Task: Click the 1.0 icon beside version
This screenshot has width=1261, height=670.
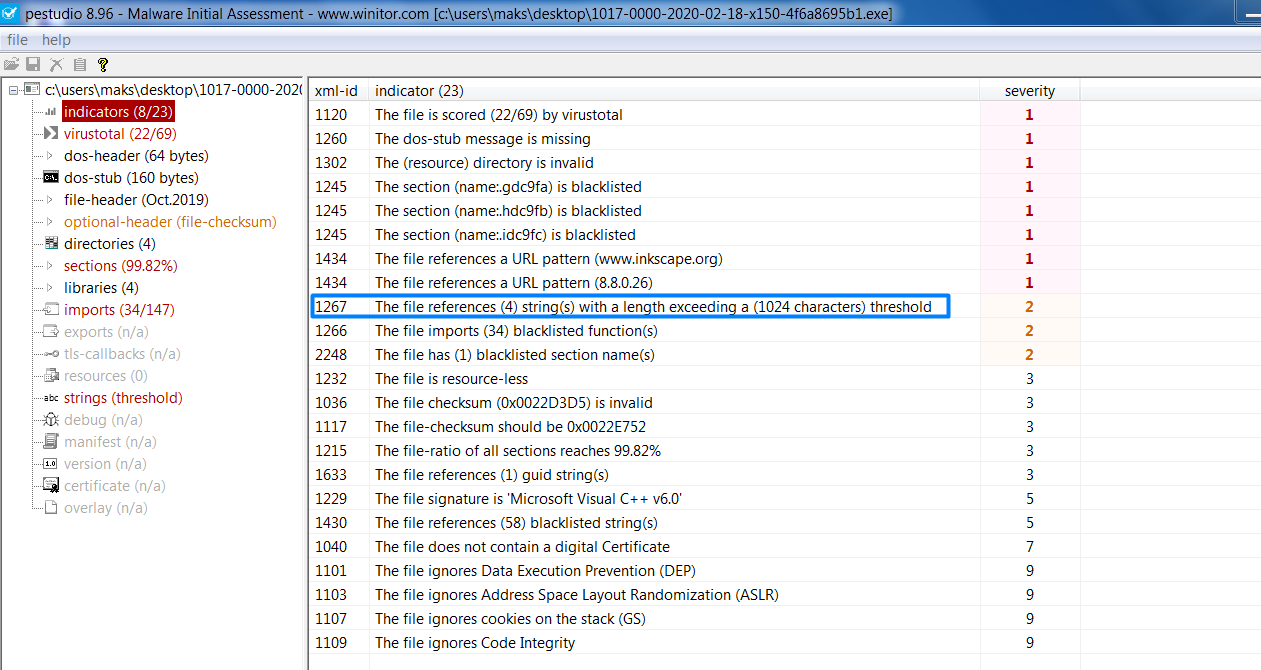Action: pos(50,464)
